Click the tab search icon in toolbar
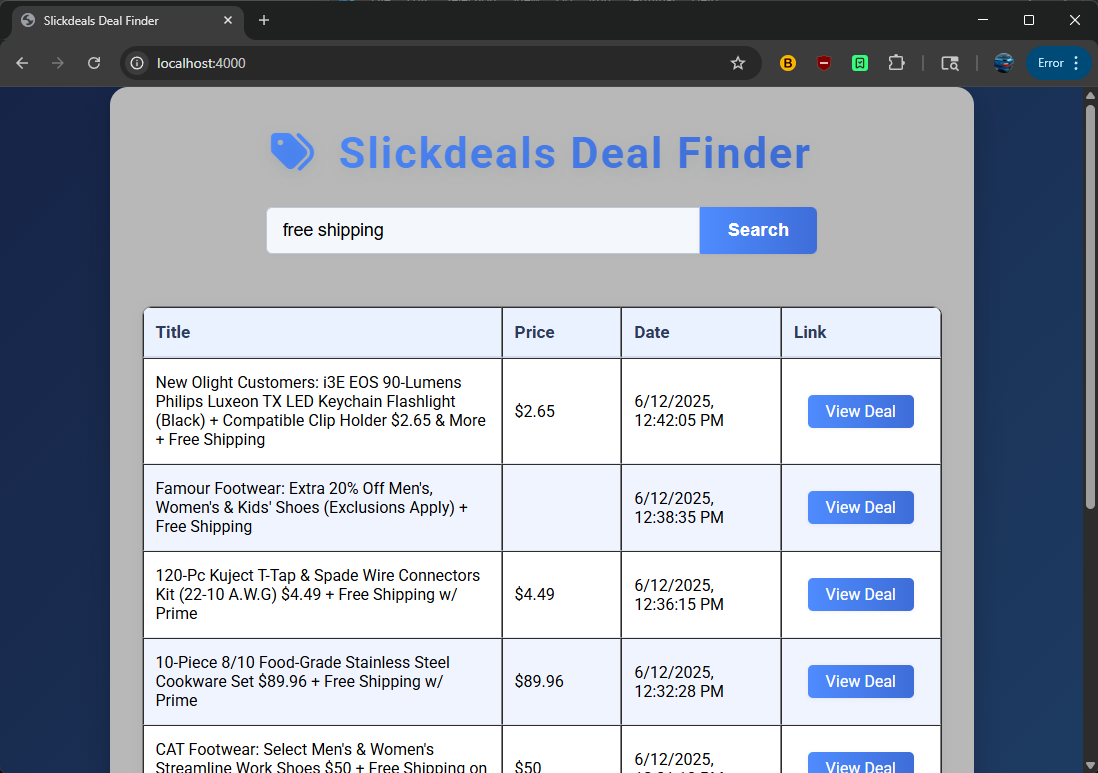Viewport: 1098px width, 773px height. pos(950,63)
